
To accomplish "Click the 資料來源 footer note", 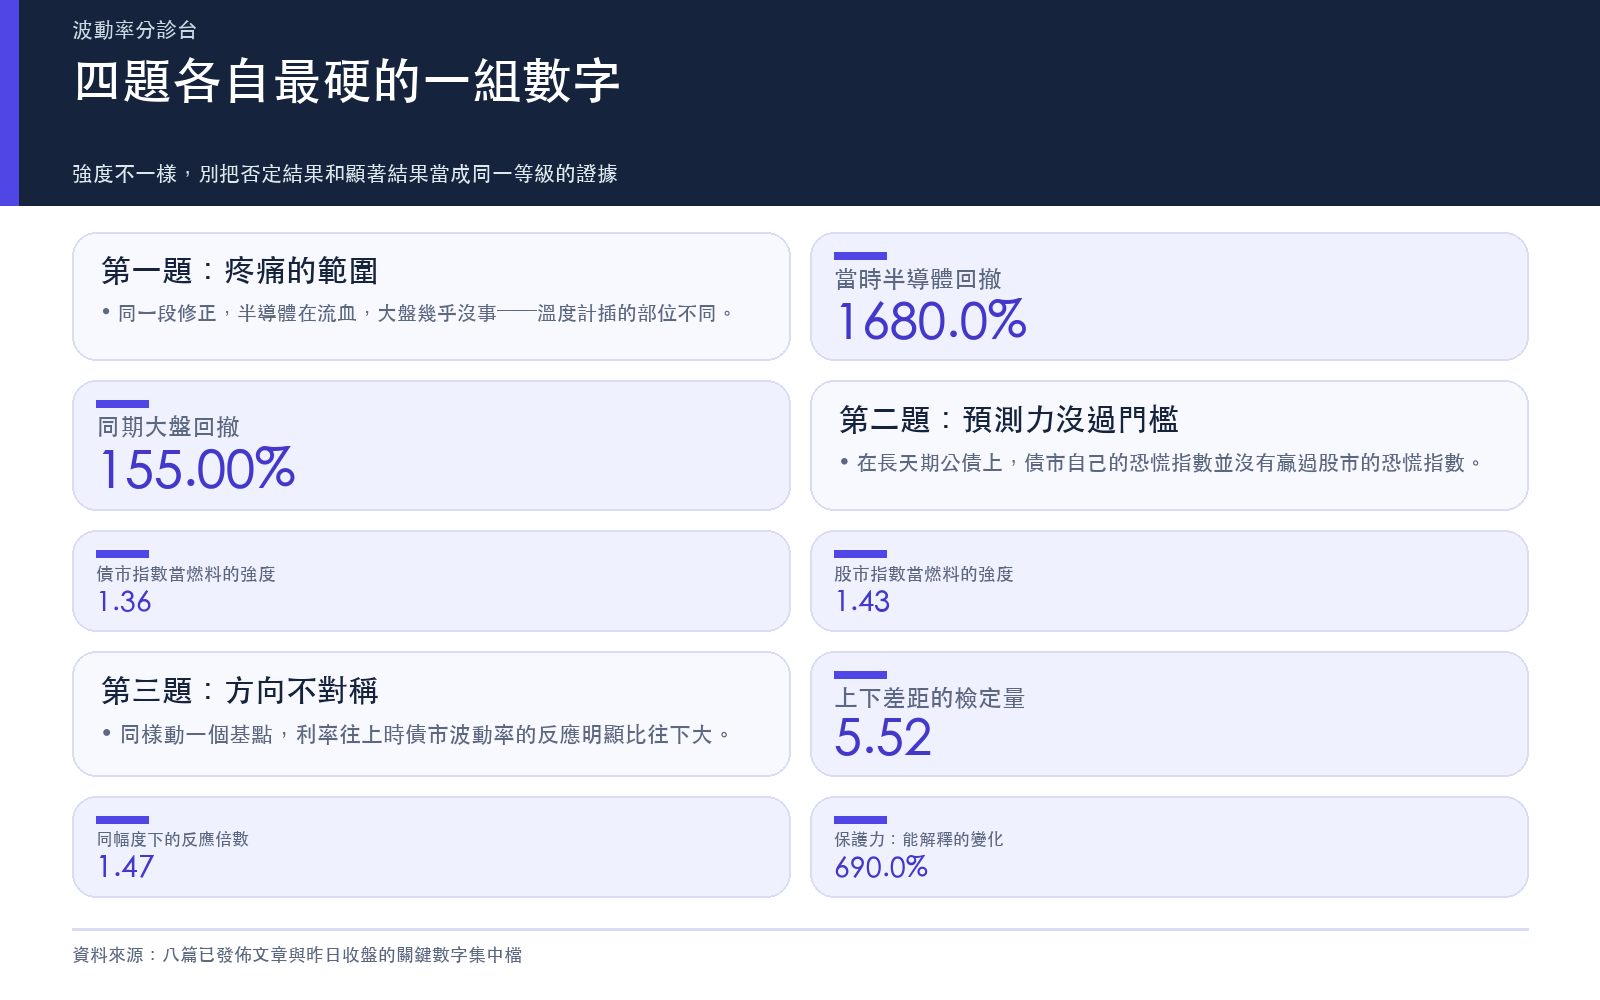I will (x=297, y=955).
